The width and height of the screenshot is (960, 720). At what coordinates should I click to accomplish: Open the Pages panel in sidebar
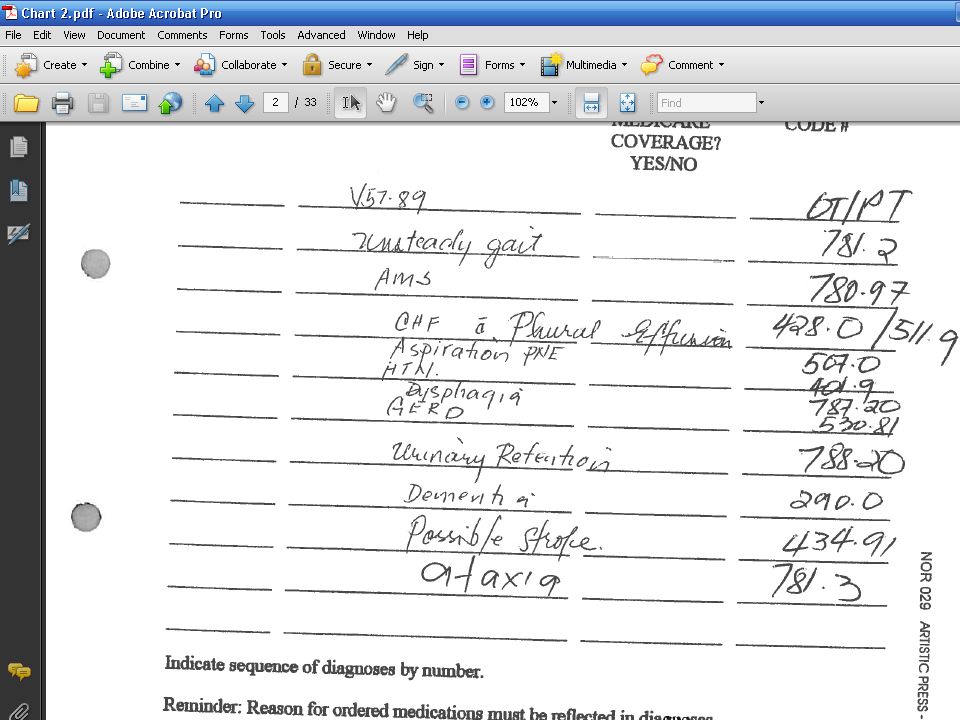click(18, 147)
